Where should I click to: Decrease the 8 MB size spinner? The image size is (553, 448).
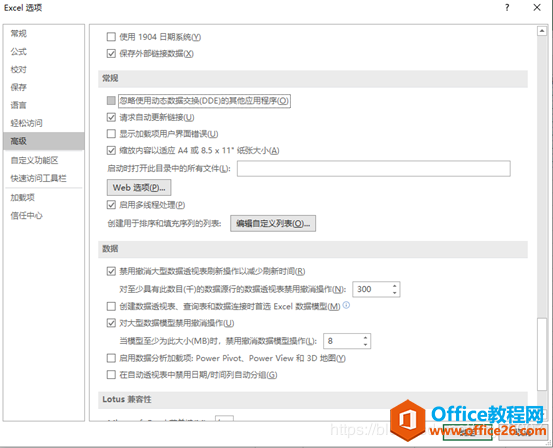tap(366, 345)
